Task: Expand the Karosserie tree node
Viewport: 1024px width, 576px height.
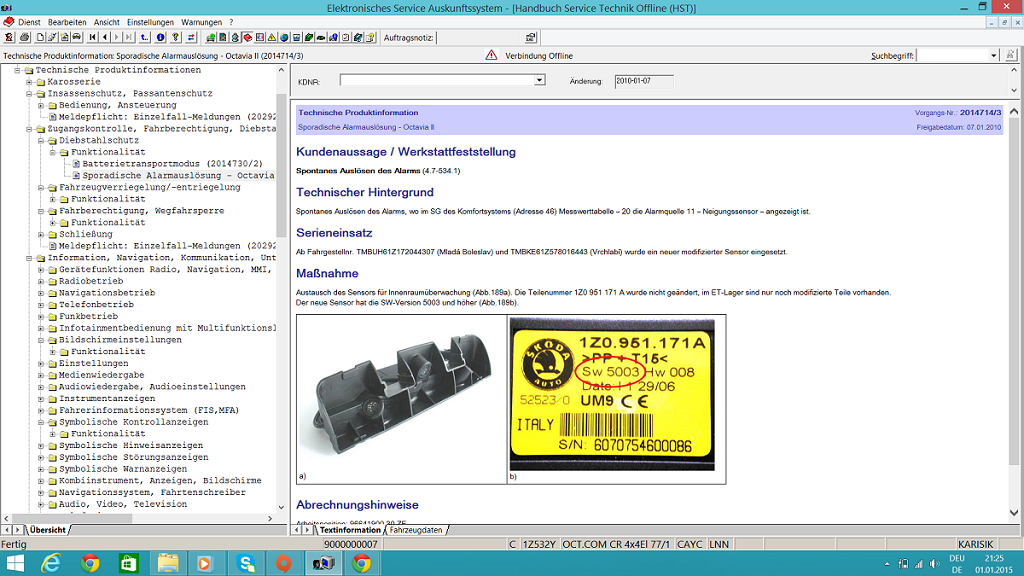Action: pos(29,82)
